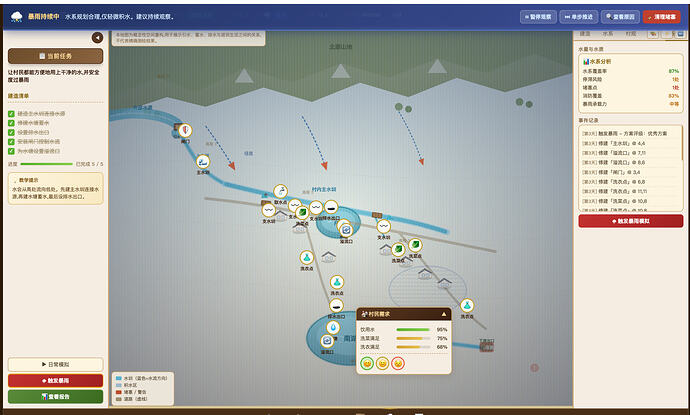Collapse the 村民需求 villager needs panel
Viewport: 690px width, 415px height.
(444, 314)
